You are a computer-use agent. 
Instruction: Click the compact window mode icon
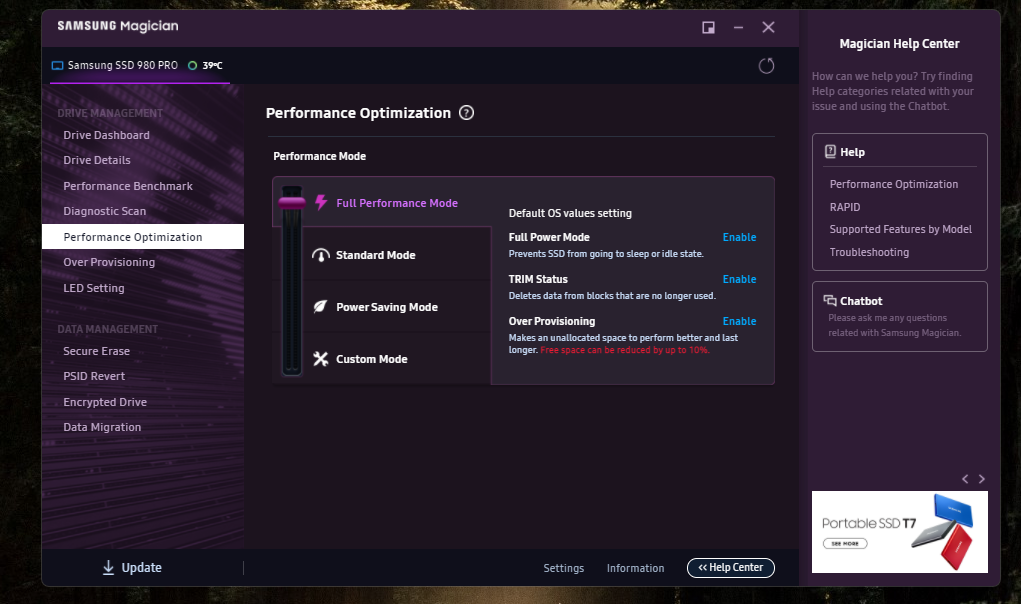coord(708,27)
